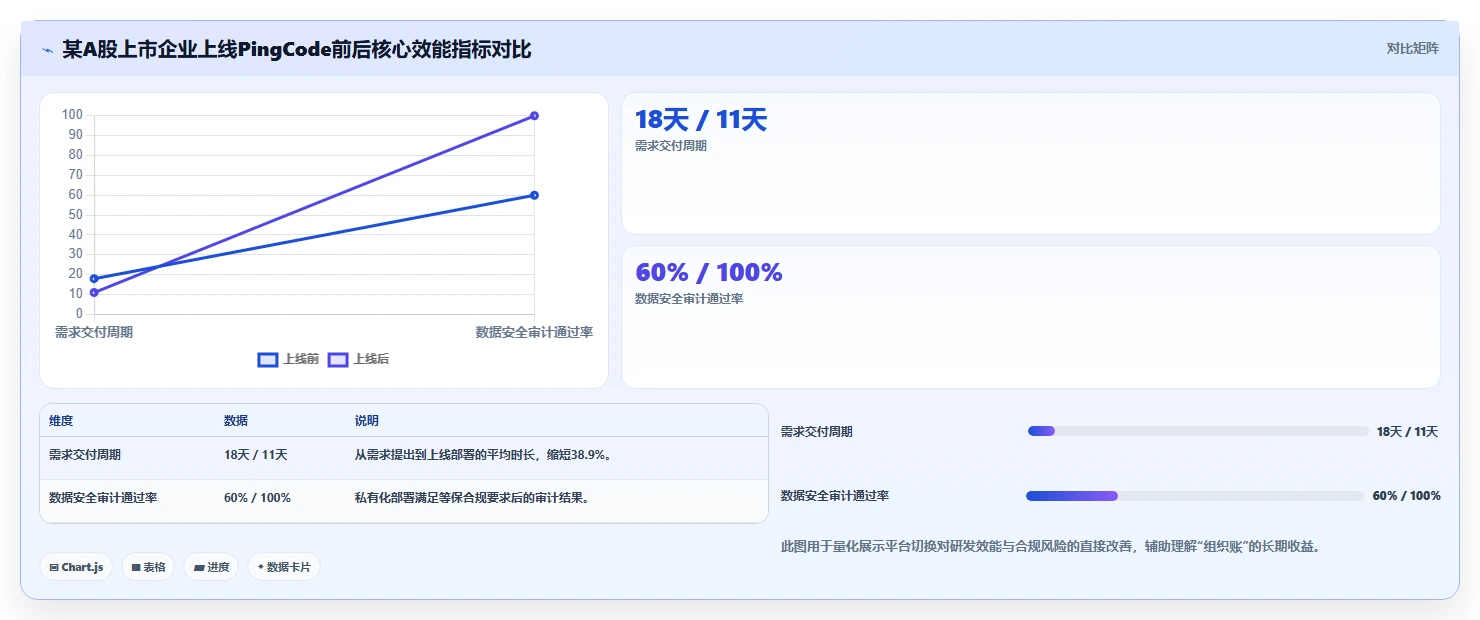The width and height of the screenshot is (1480, 620).
Task: Toggle the 上线前 legend item
Action: point(288,359)
